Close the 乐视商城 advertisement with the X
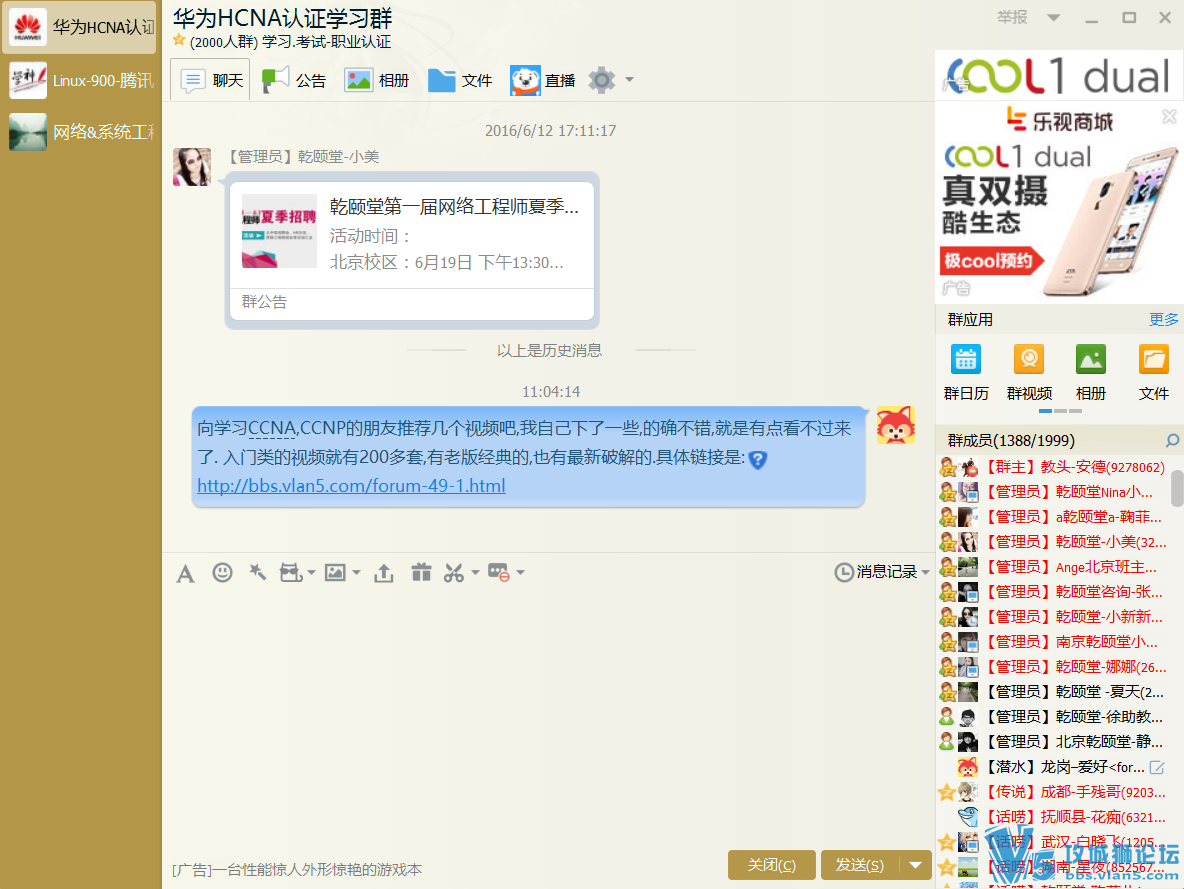This screenshot has height=889, width=1184. point(1170,116)
